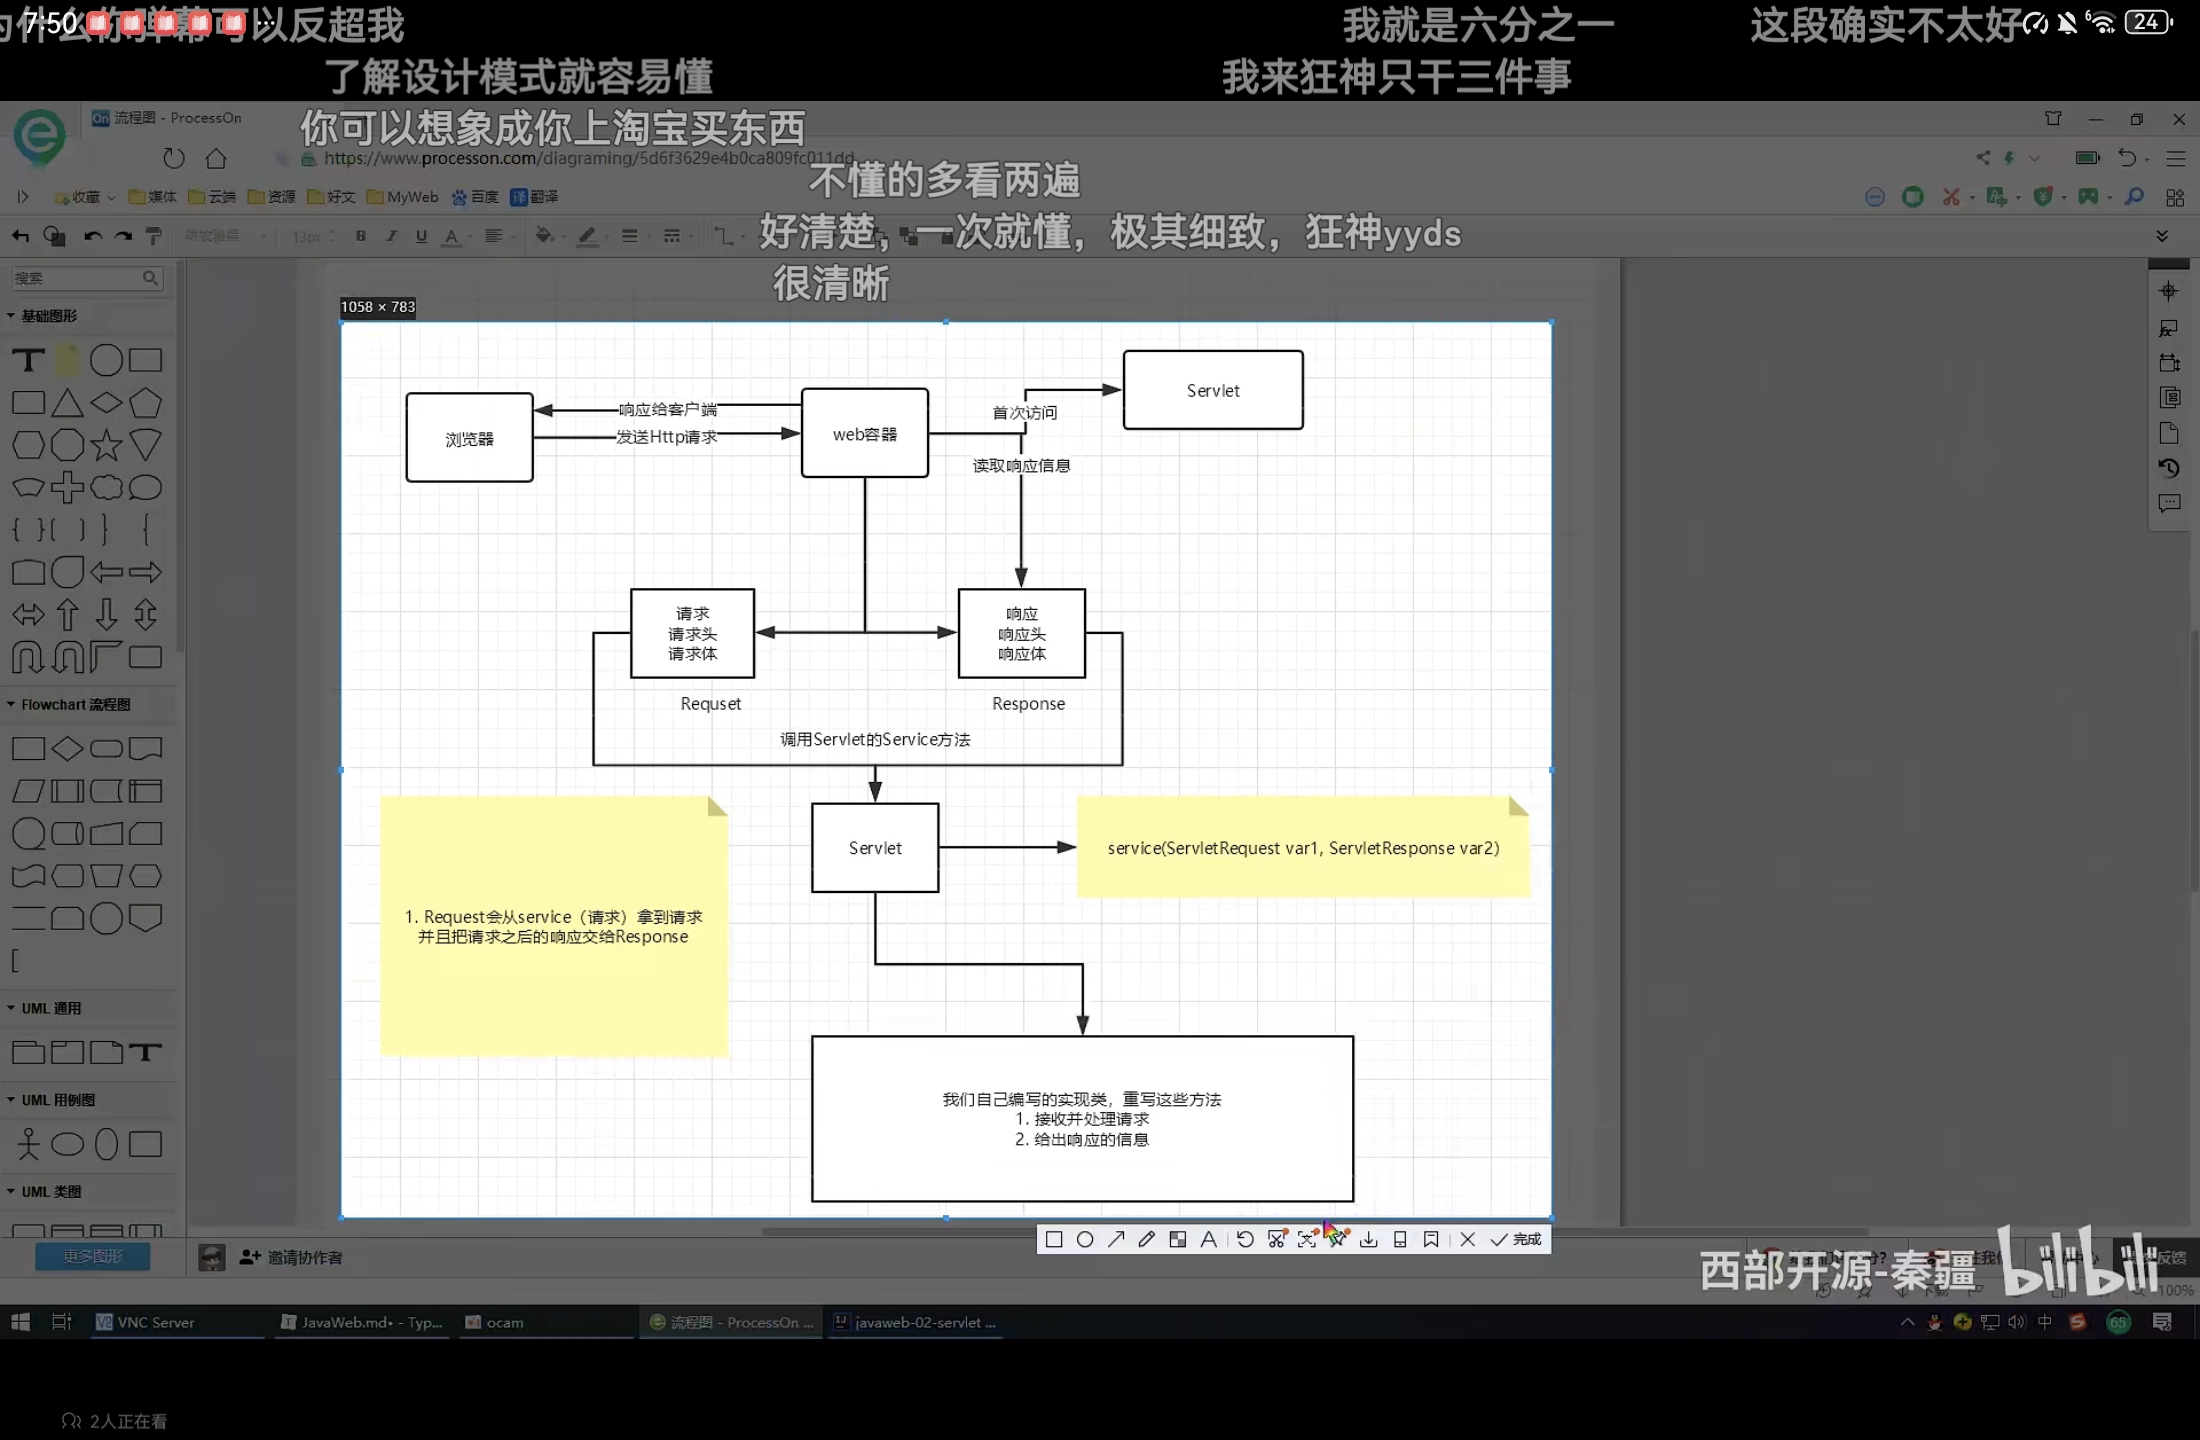Viewport: 2200px width, 1440px height.
Task: Open the MyWeb bookmark folder
Action: click(403, 197)
